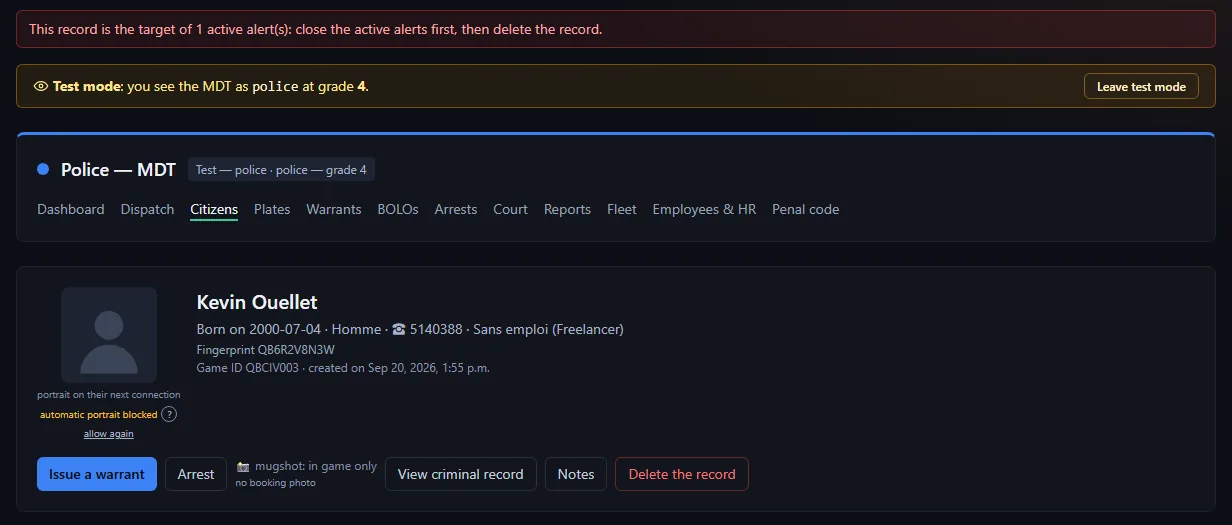This screenshot has height=525, width=1232.
Task: Click Delete the record button
Action: (682, 474)
